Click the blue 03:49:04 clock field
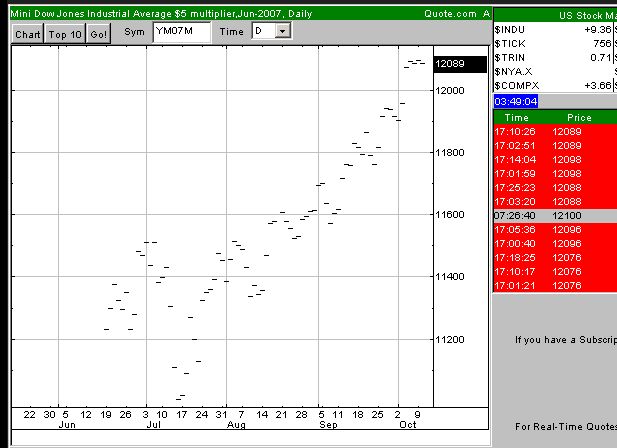This screenshot has width=617, height=448. 515,101
